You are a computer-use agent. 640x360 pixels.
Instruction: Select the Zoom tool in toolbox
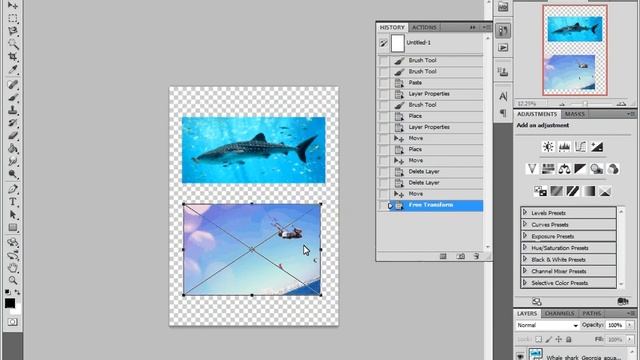point(13,280)
